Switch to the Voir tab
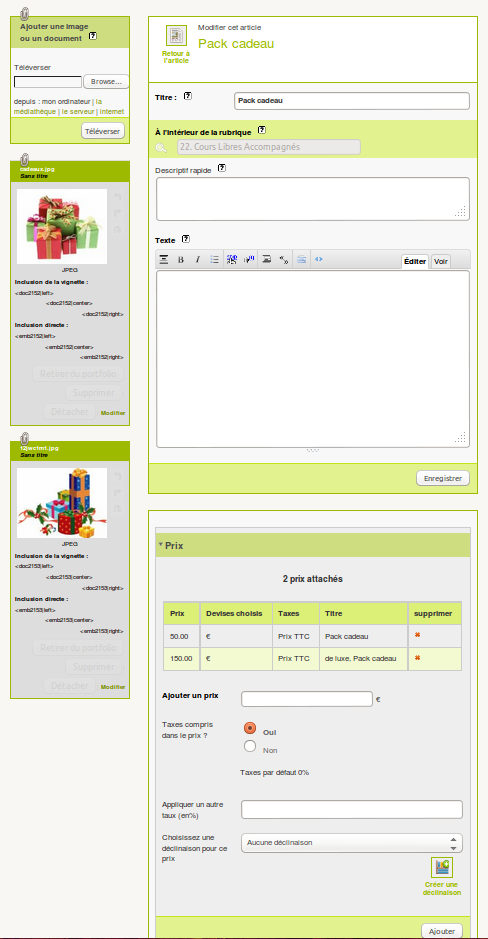Image resolution: width=488 pixels, height=939 pixels. click(441, 262)
